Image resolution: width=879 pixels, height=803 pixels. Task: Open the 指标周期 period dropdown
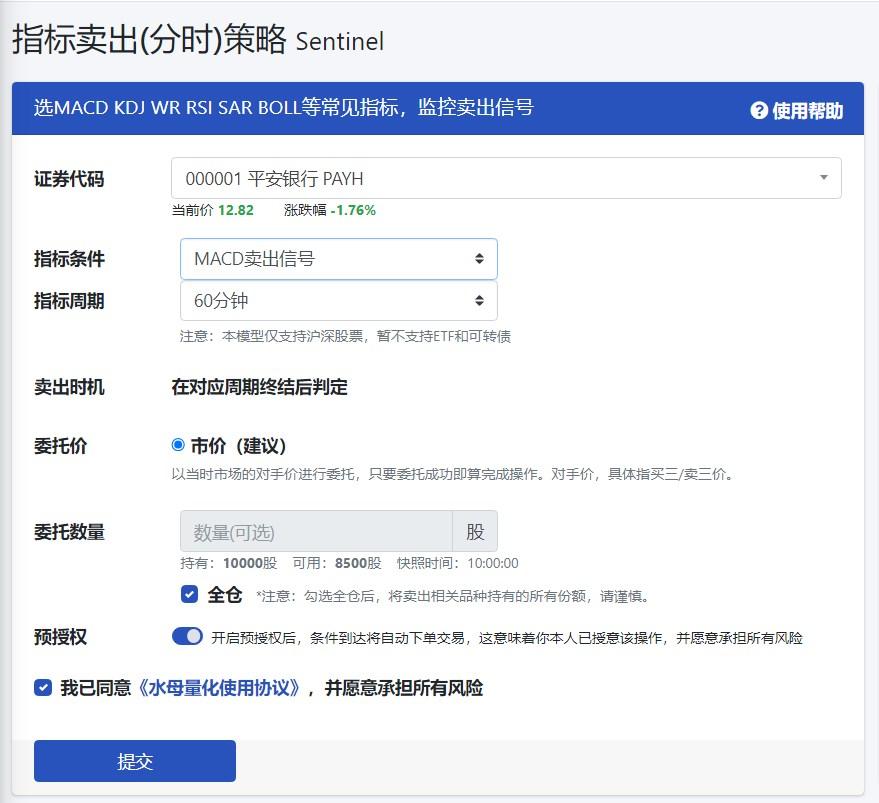(x=338, y=300)
